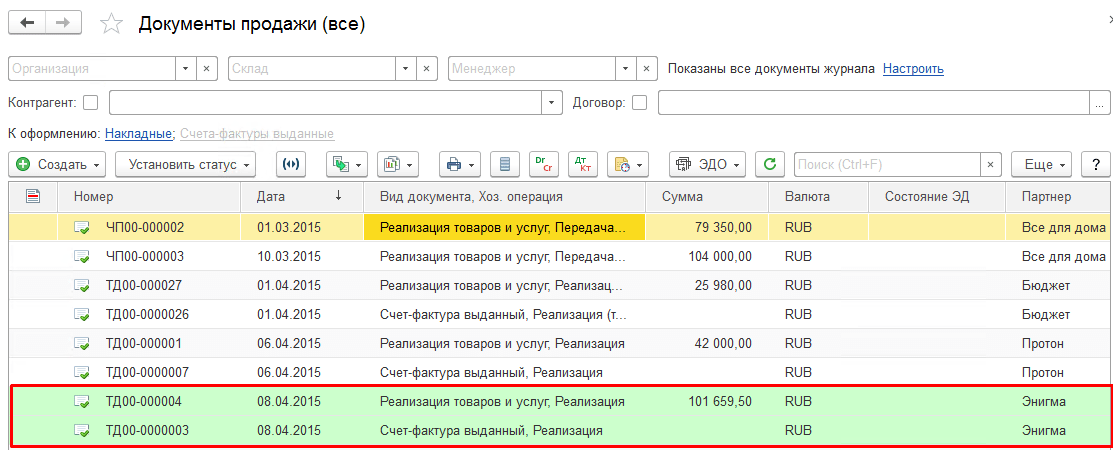Click the Dr/Cr postings icon
Viewport: 1113px width, 450px height.
544,164
